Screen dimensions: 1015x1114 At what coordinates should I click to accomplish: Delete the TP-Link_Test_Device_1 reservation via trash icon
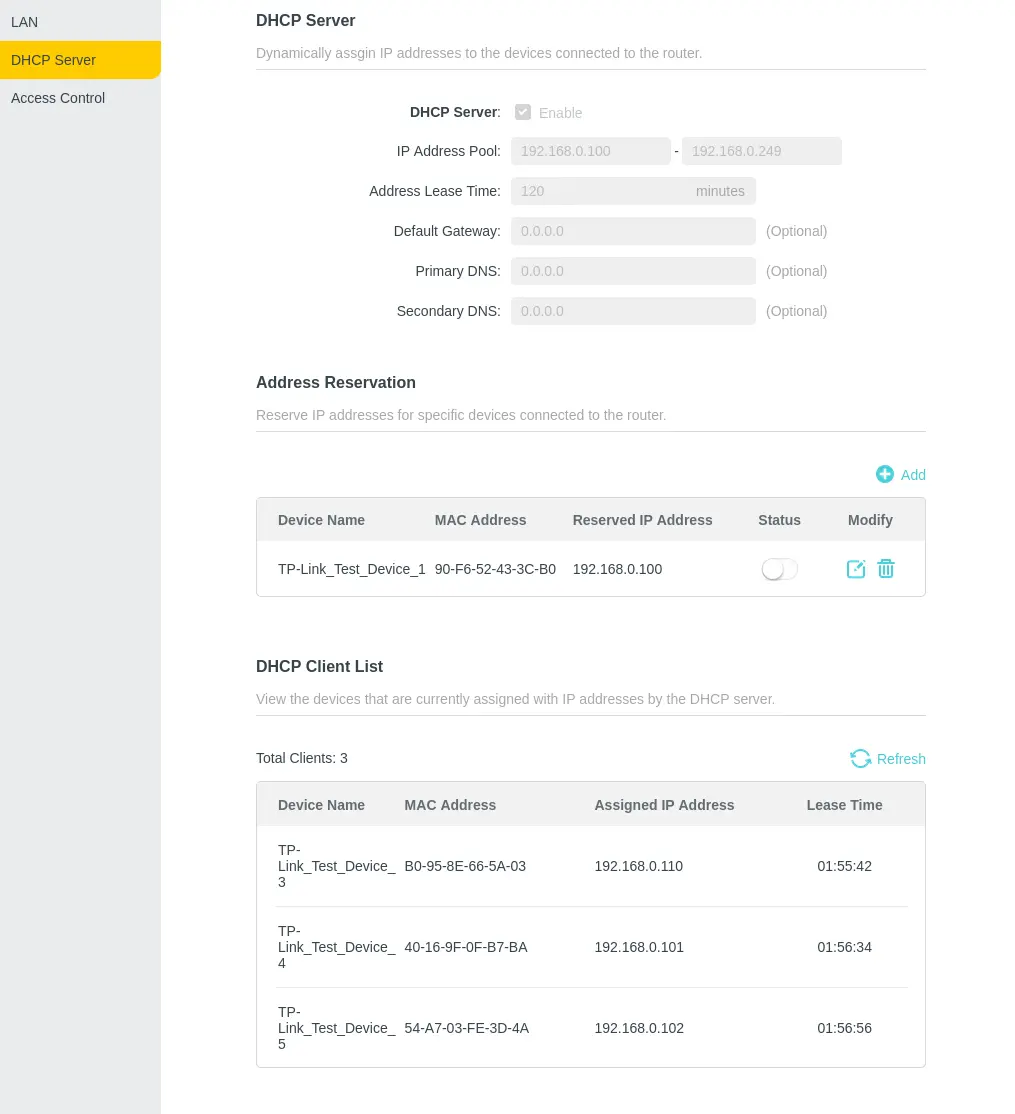pos(886,569)
